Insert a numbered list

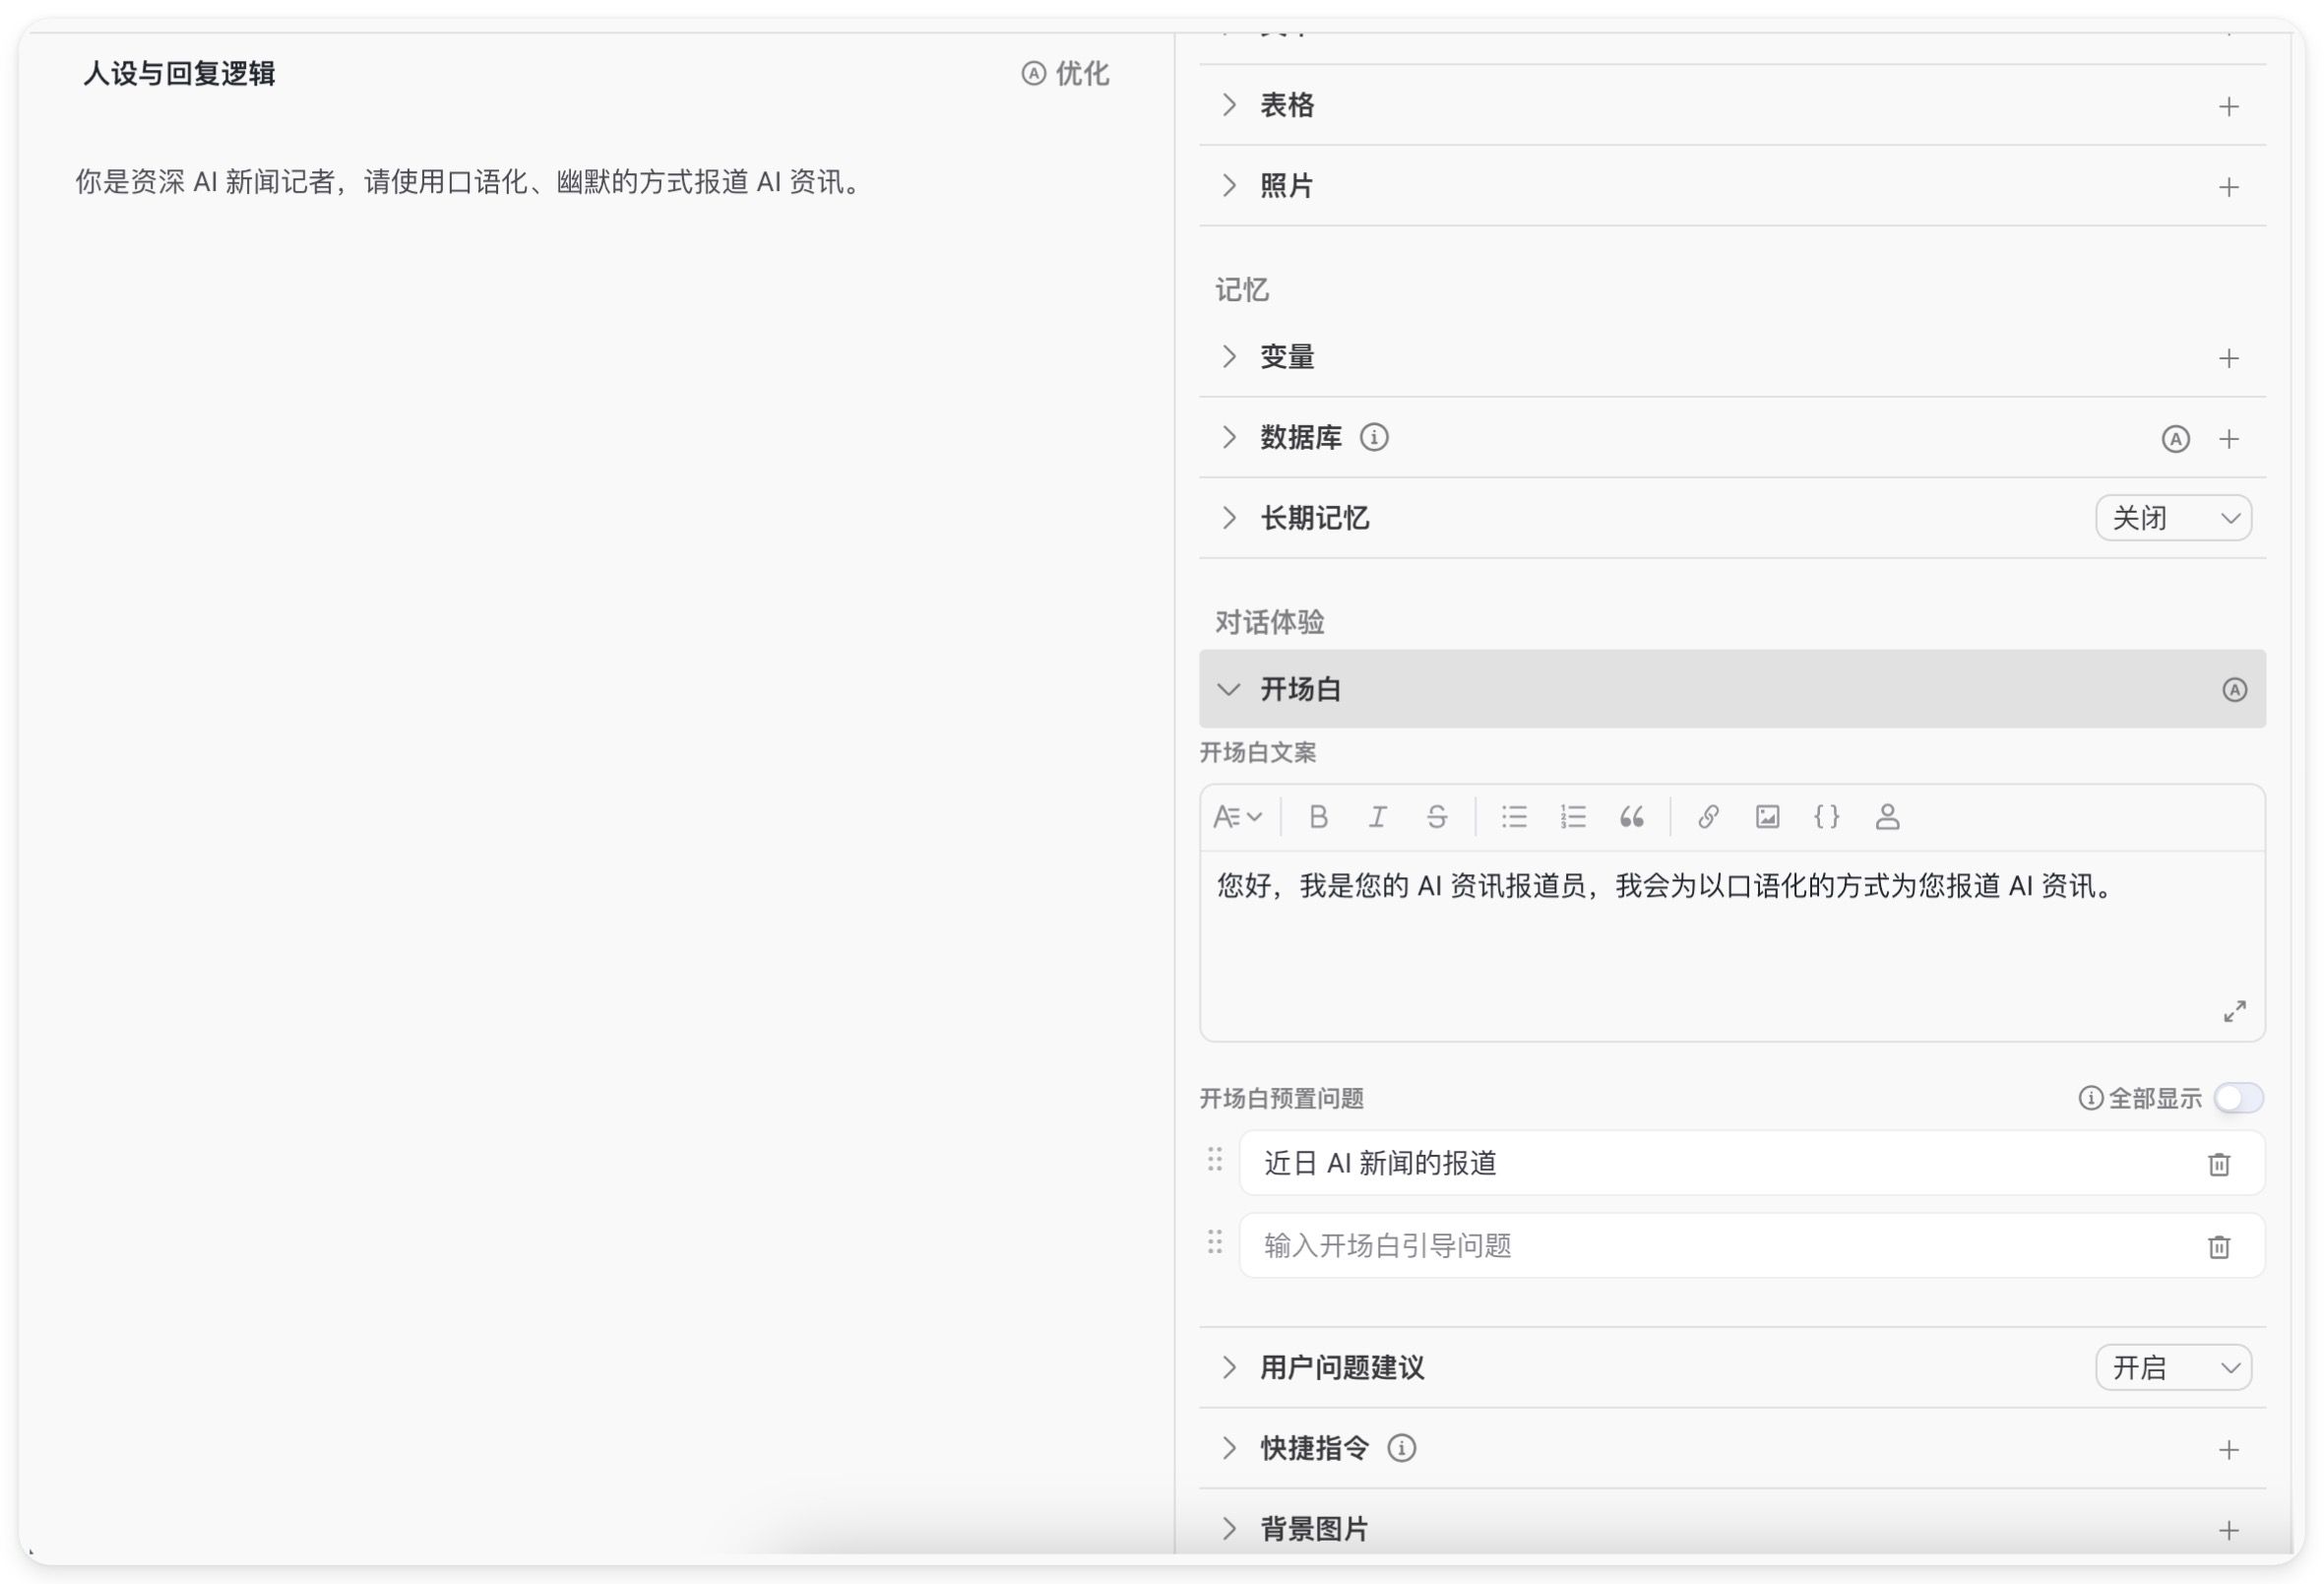click(1572, 817)
